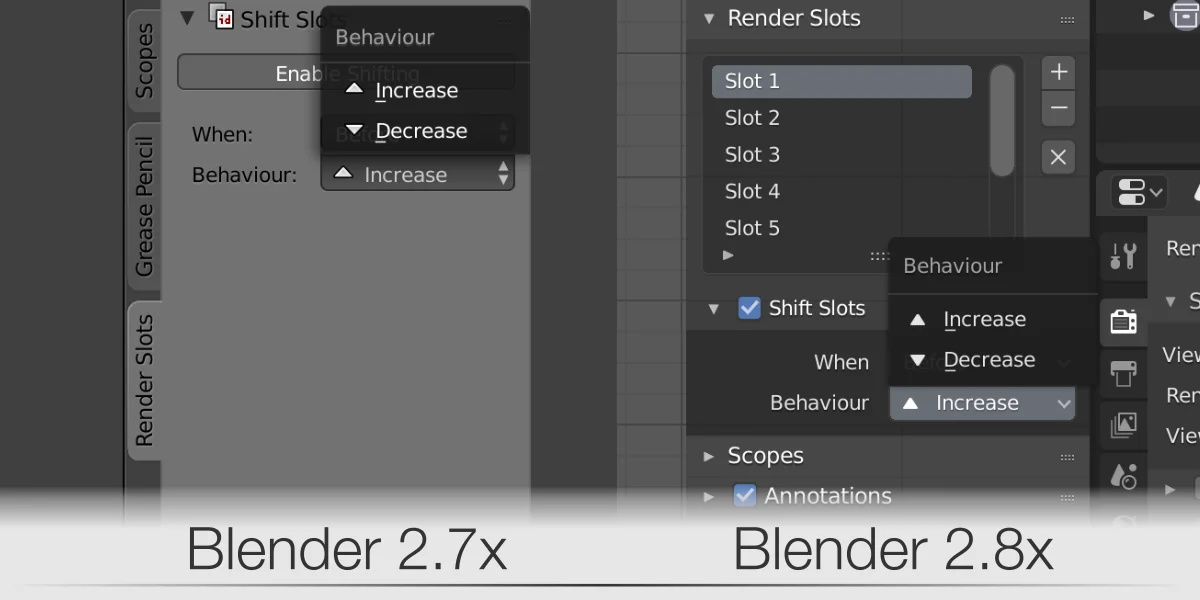Open the Behaviour dropdown showing Increase
Image resolution: width=1200 pixels, height=600 pixels.
[x=981, y=403]
